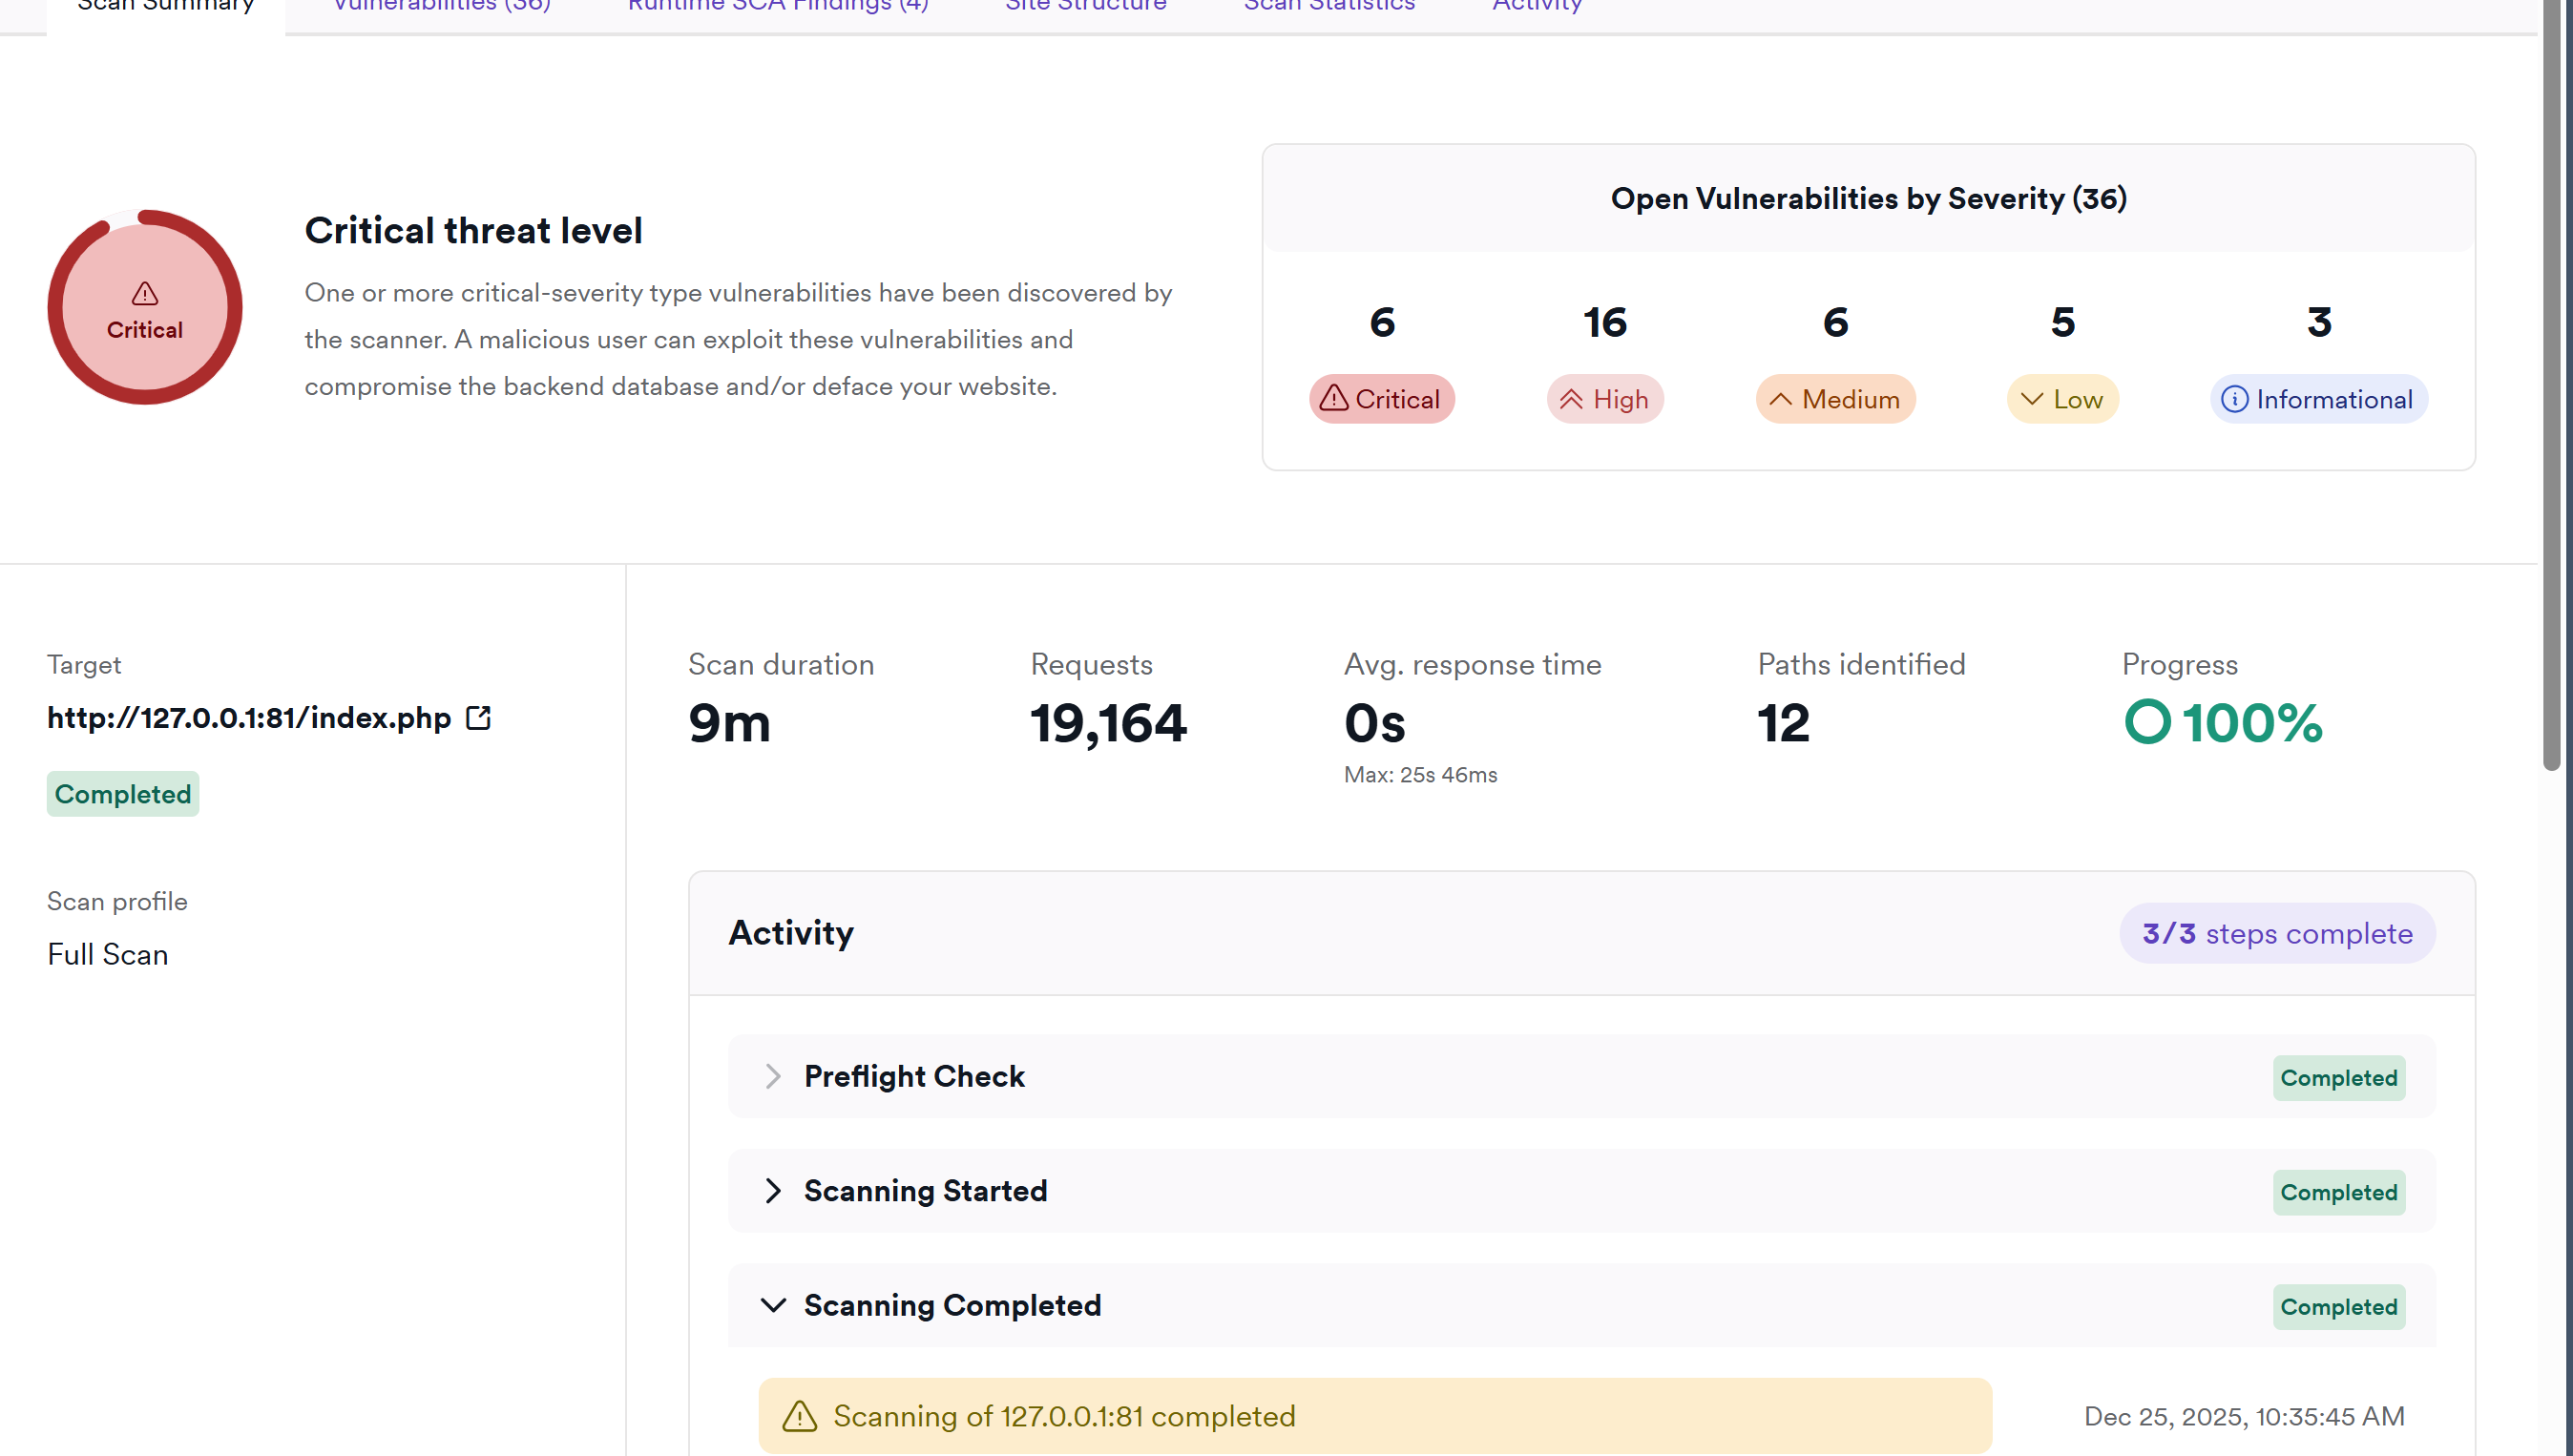Click the http://127.0.0.1:81/index.php target link

point(249,718)
